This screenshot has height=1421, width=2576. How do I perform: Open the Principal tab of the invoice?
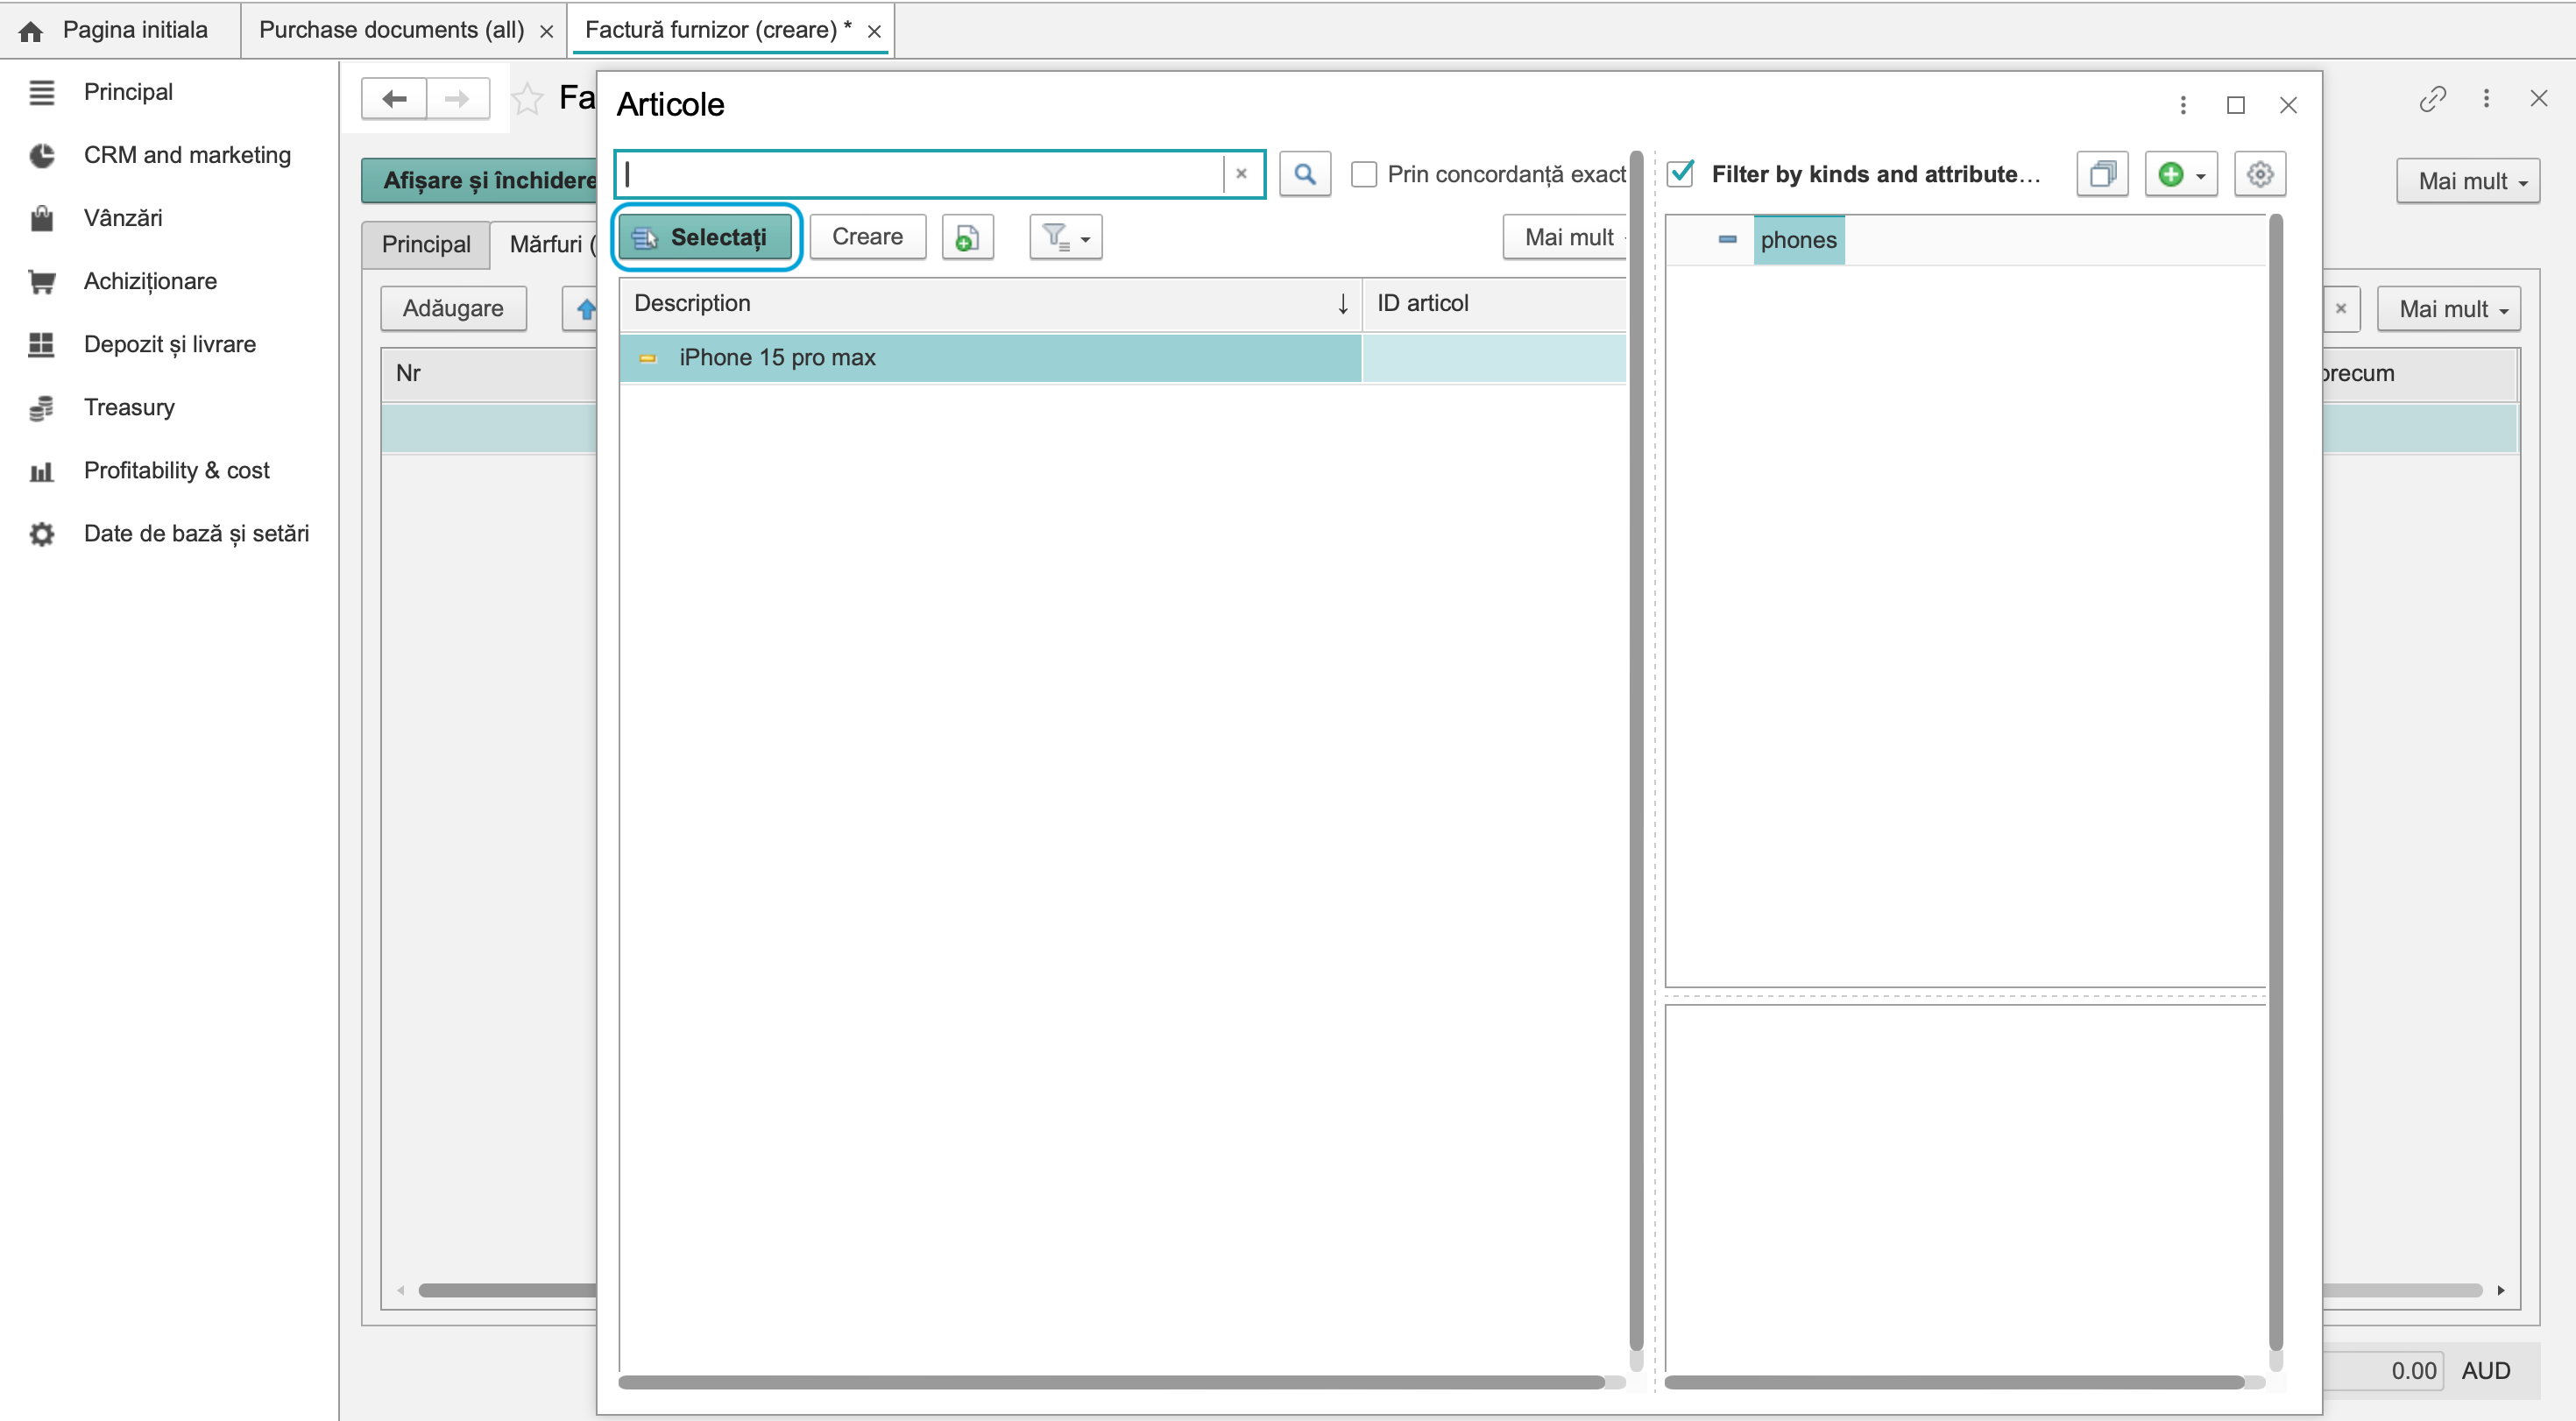[x=426, y=245]
